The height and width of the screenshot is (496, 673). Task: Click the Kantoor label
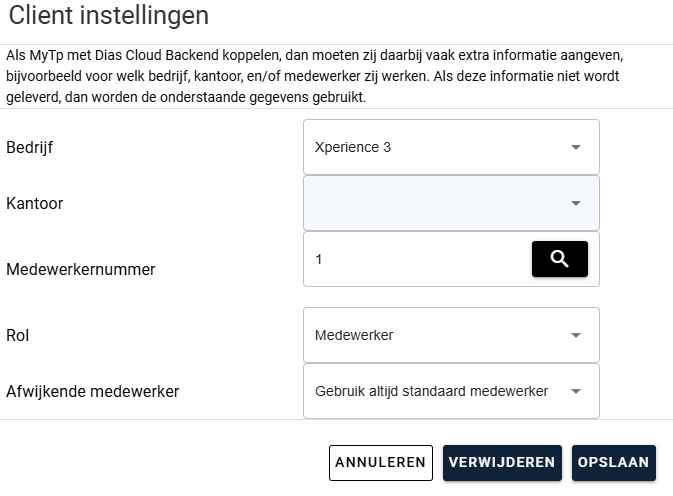(x=34, y=203)
